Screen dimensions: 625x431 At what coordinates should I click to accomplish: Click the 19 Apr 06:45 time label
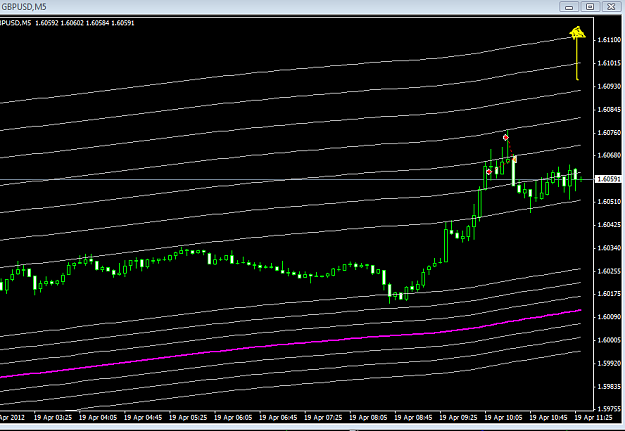coord(278,417)
